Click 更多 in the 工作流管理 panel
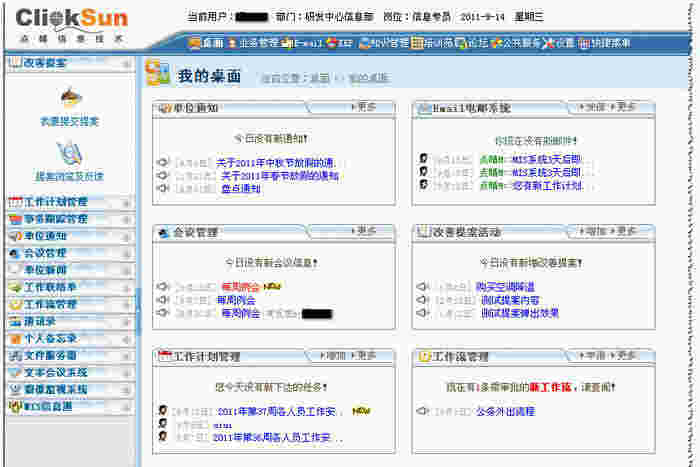 coord(624,355)
